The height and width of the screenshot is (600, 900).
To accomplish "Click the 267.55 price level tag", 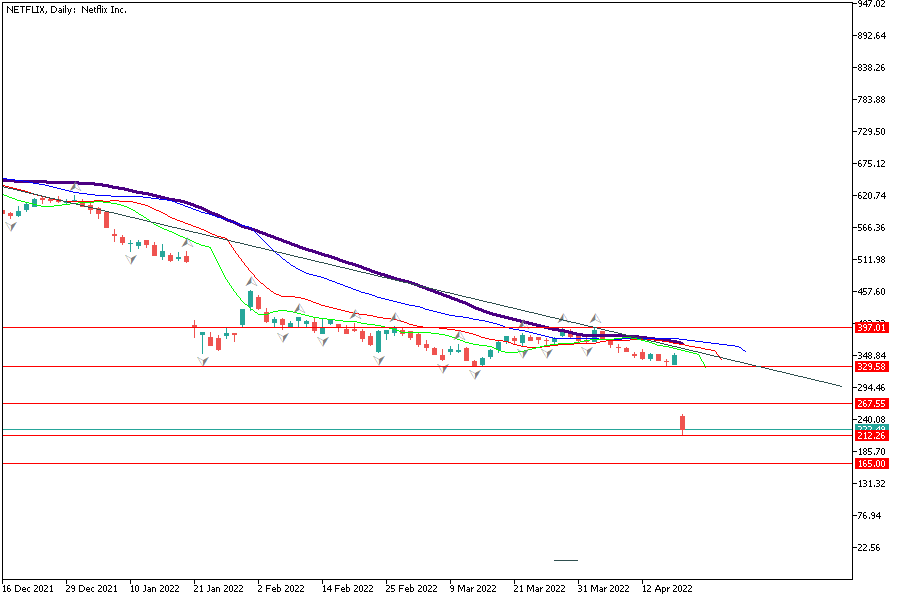I will (872, 404).
